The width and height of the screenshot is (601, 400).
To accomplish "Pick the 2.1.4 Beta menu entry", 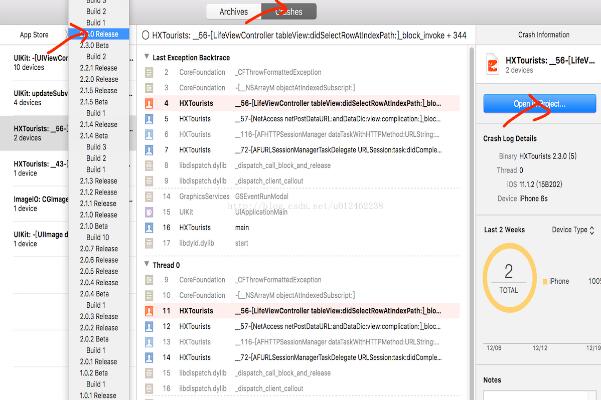I will pyautogui.click(x=99, y=136).
